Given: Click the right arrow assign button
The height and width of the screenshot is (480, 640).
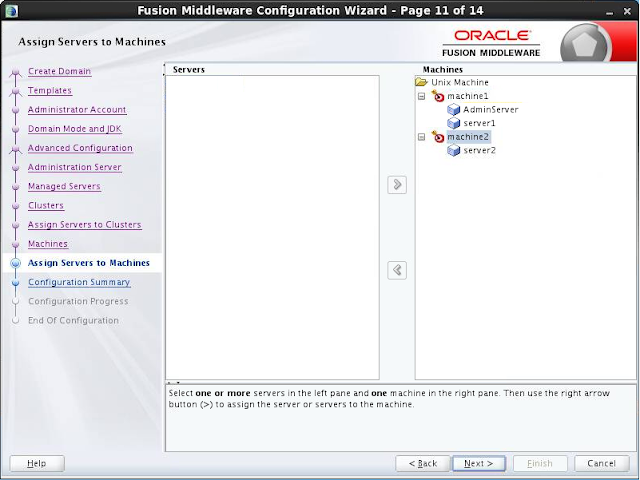Looking at the screenshot, I should (x=397, y=184).
